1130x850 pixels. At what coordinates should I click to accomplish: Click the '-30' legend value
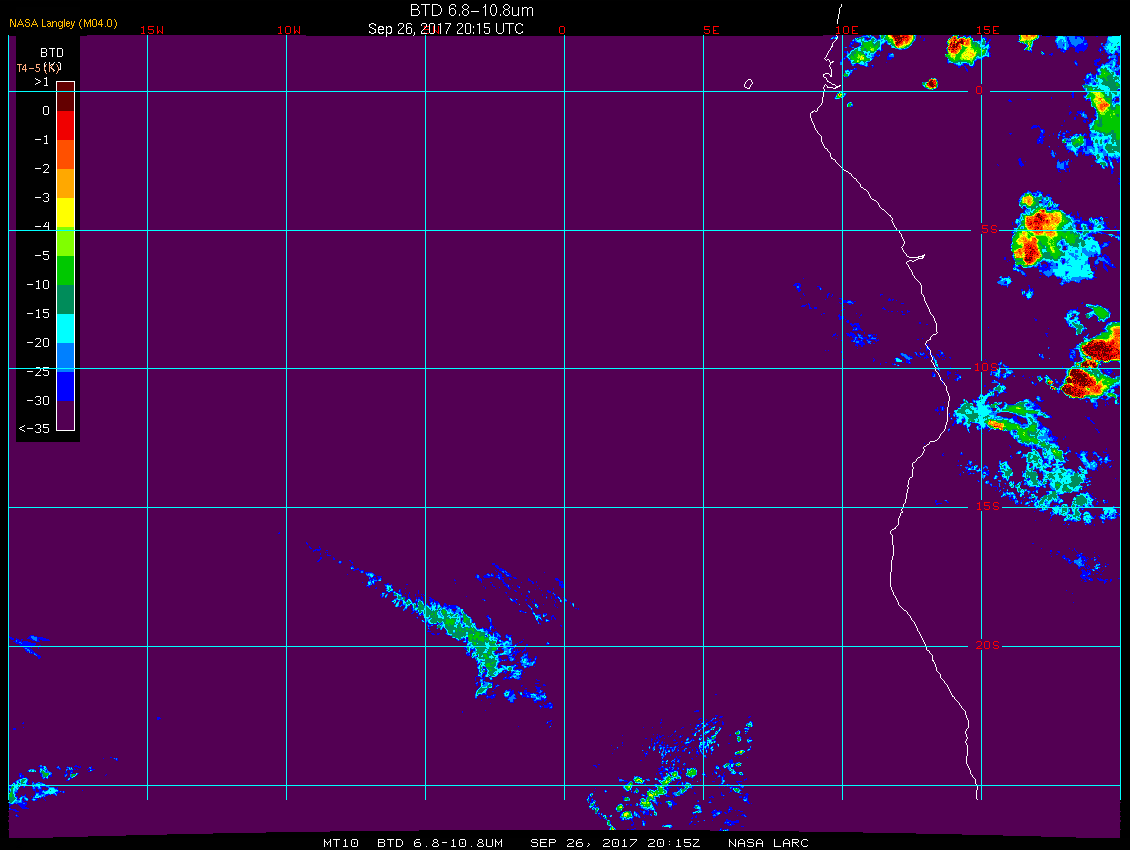(38, 401)
